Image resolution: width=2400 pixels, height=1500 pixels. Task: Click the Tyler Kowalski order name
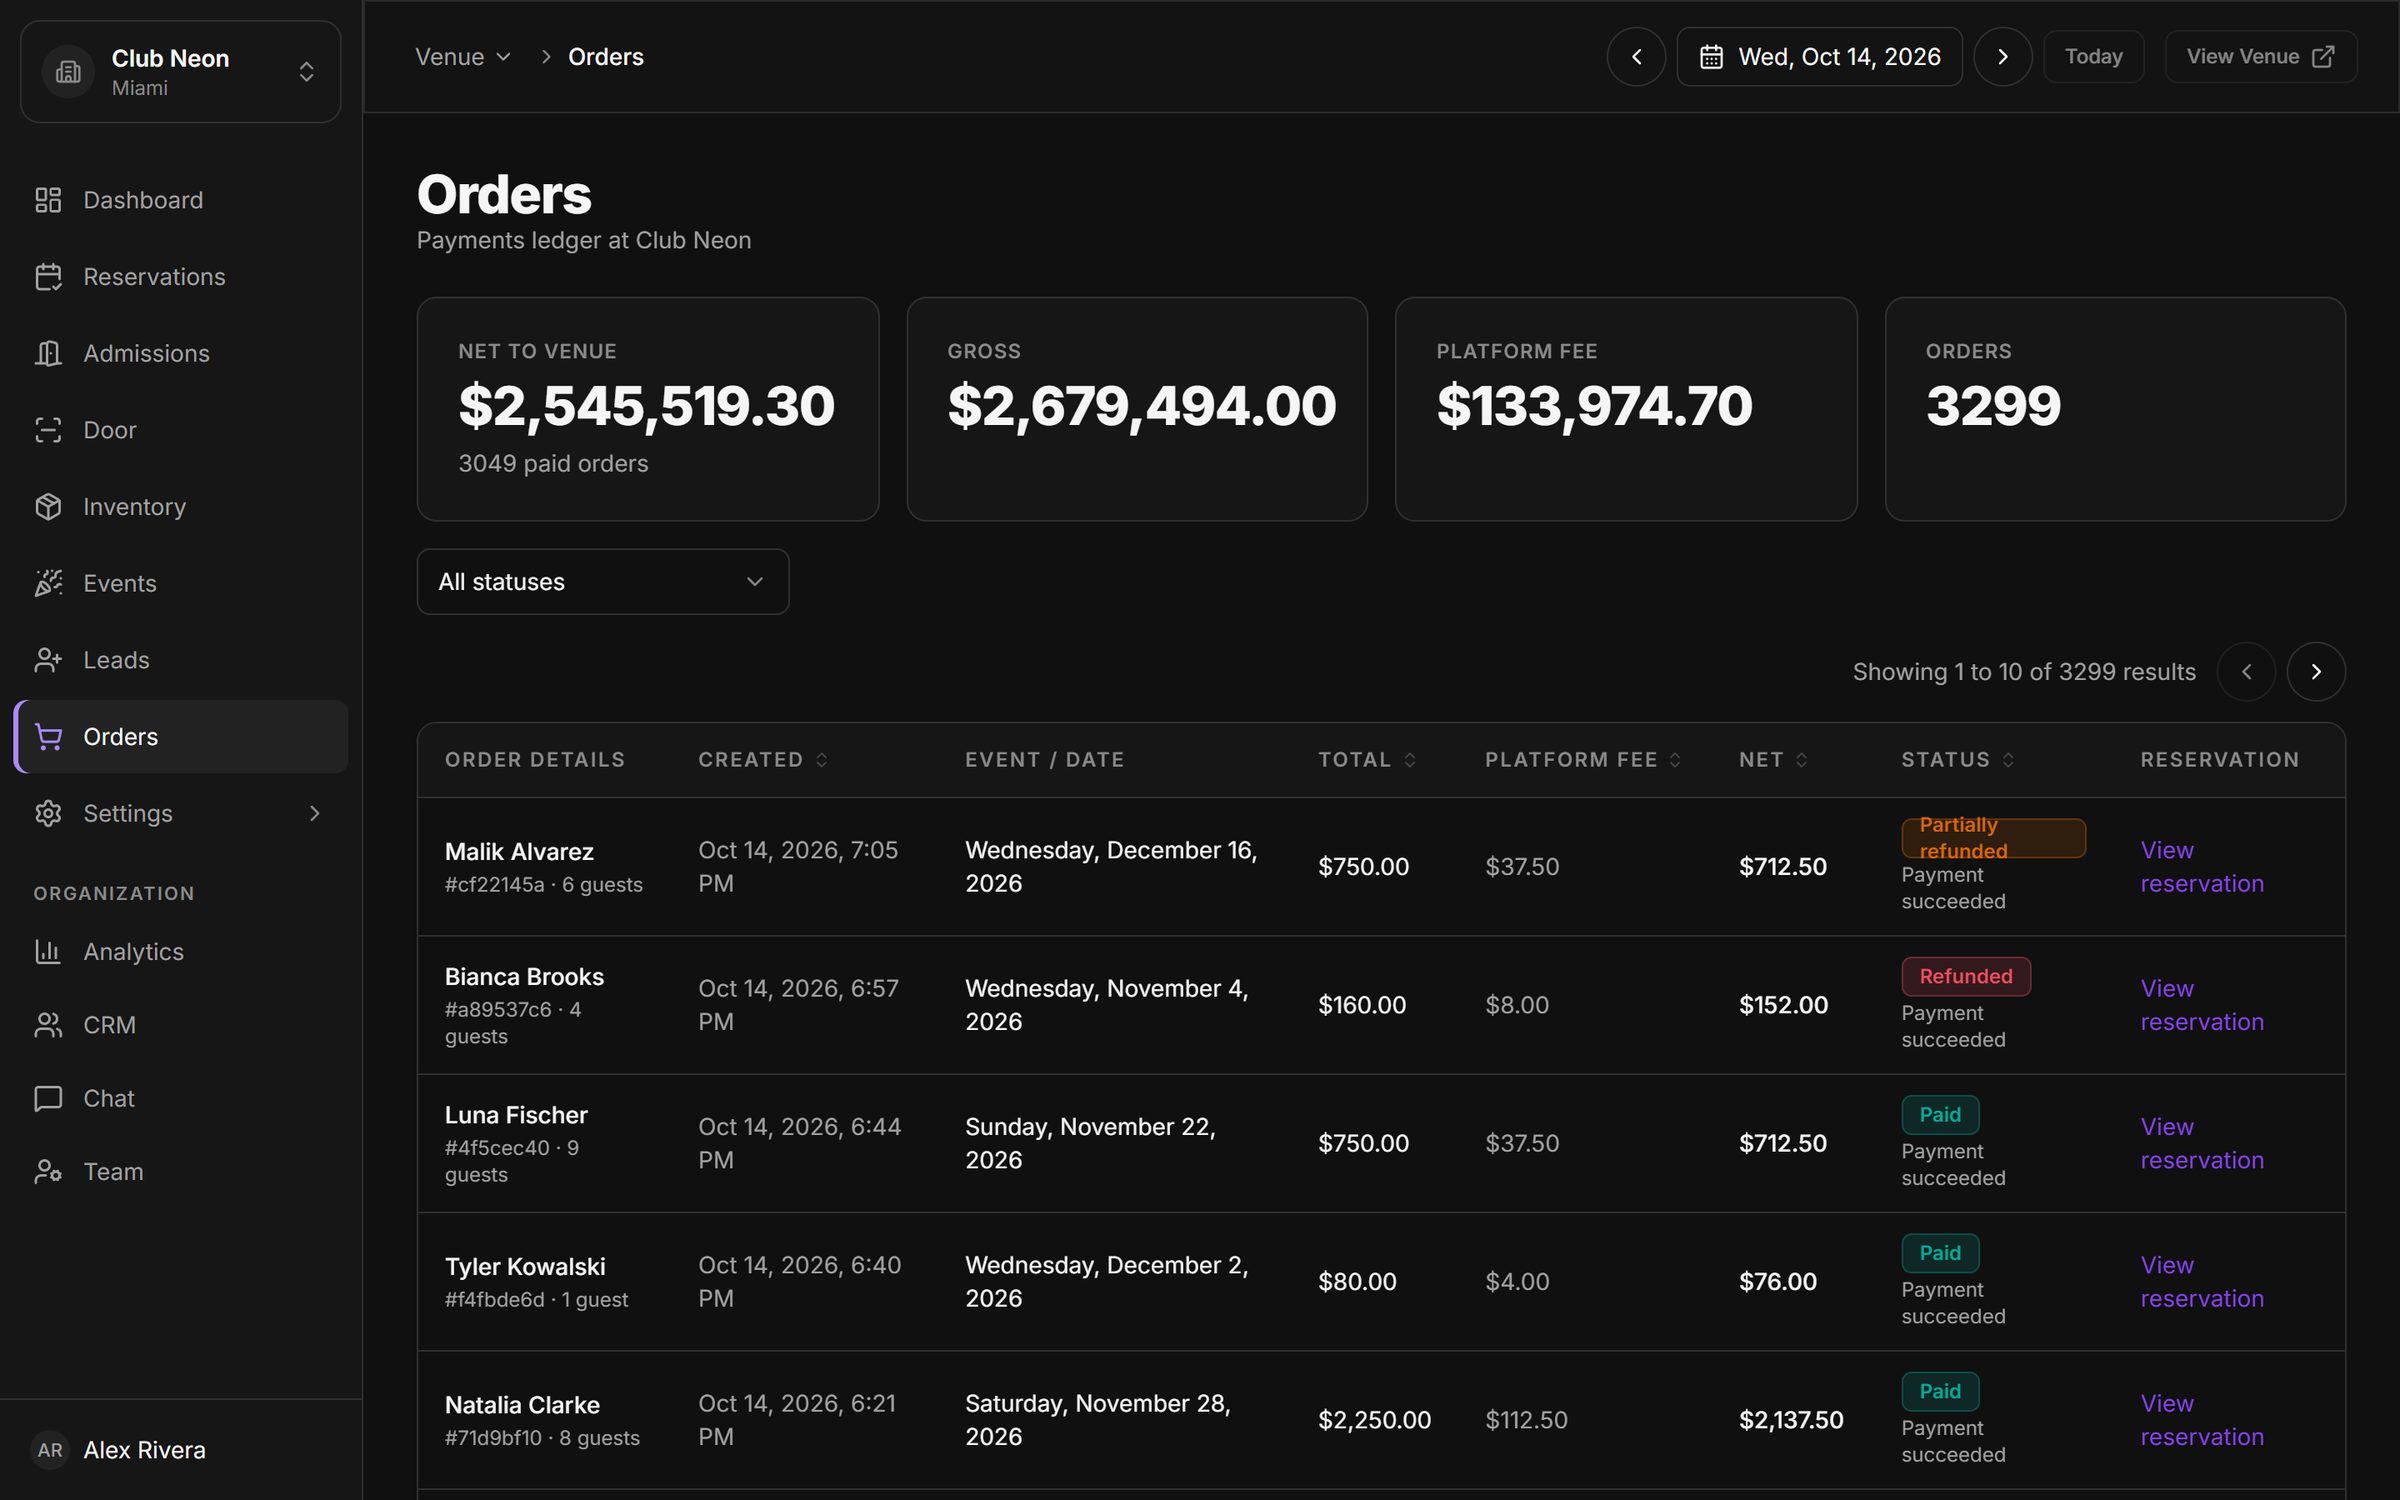[x=525, y=1267]
